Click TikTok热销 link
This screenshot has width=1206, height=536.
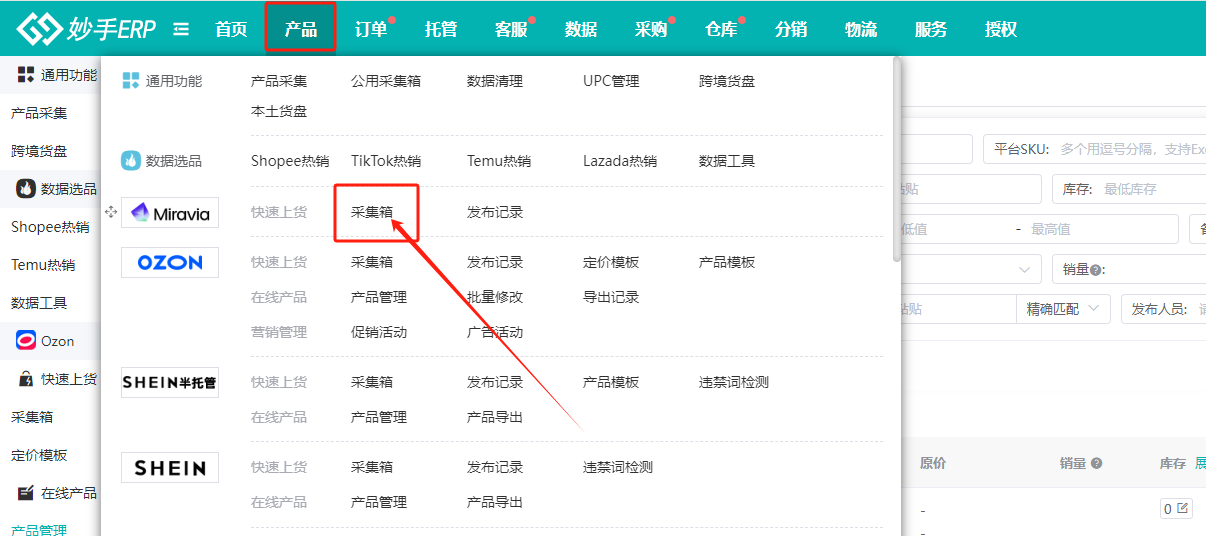point(386,161)
